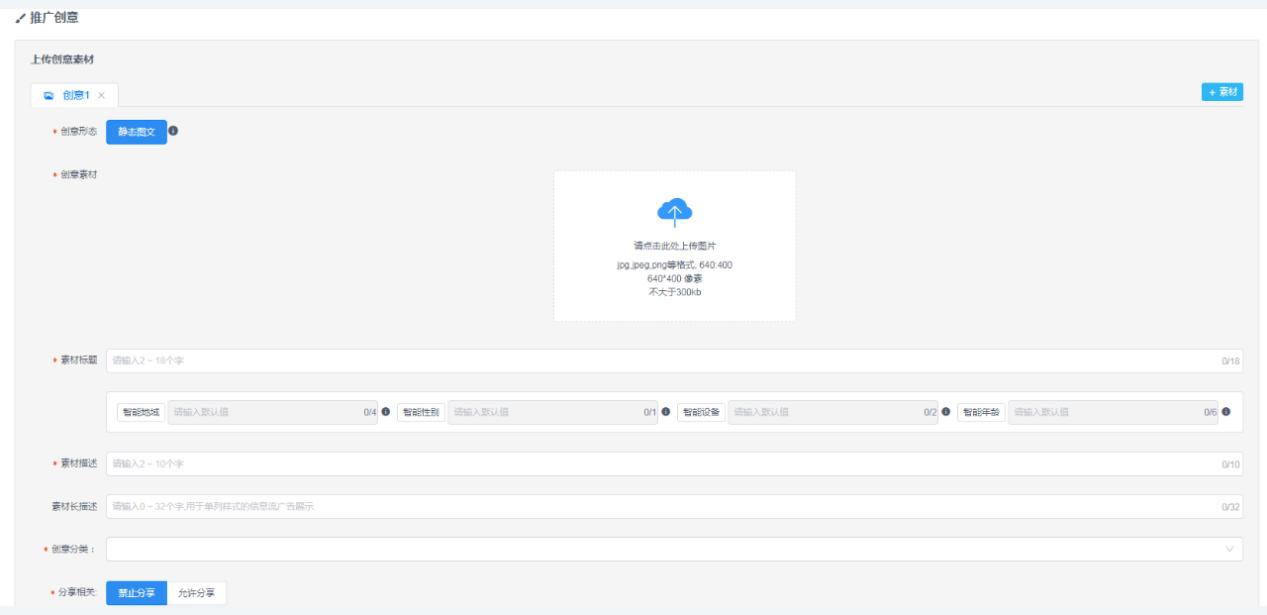Click the cloud upload icon
1267x615 pixels.
click(674, 211)
